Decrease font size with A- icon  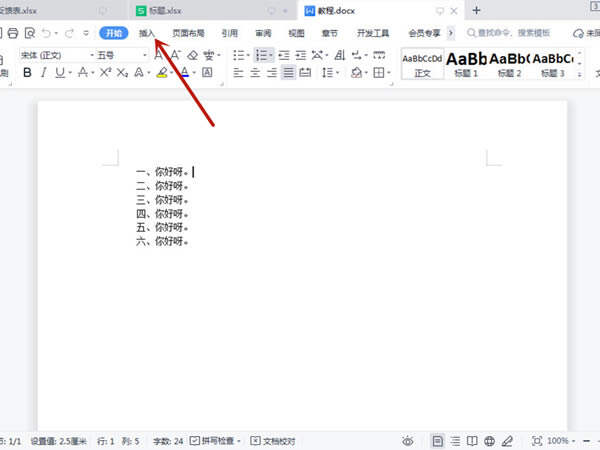pyautogui.click(x=175, y=55)
